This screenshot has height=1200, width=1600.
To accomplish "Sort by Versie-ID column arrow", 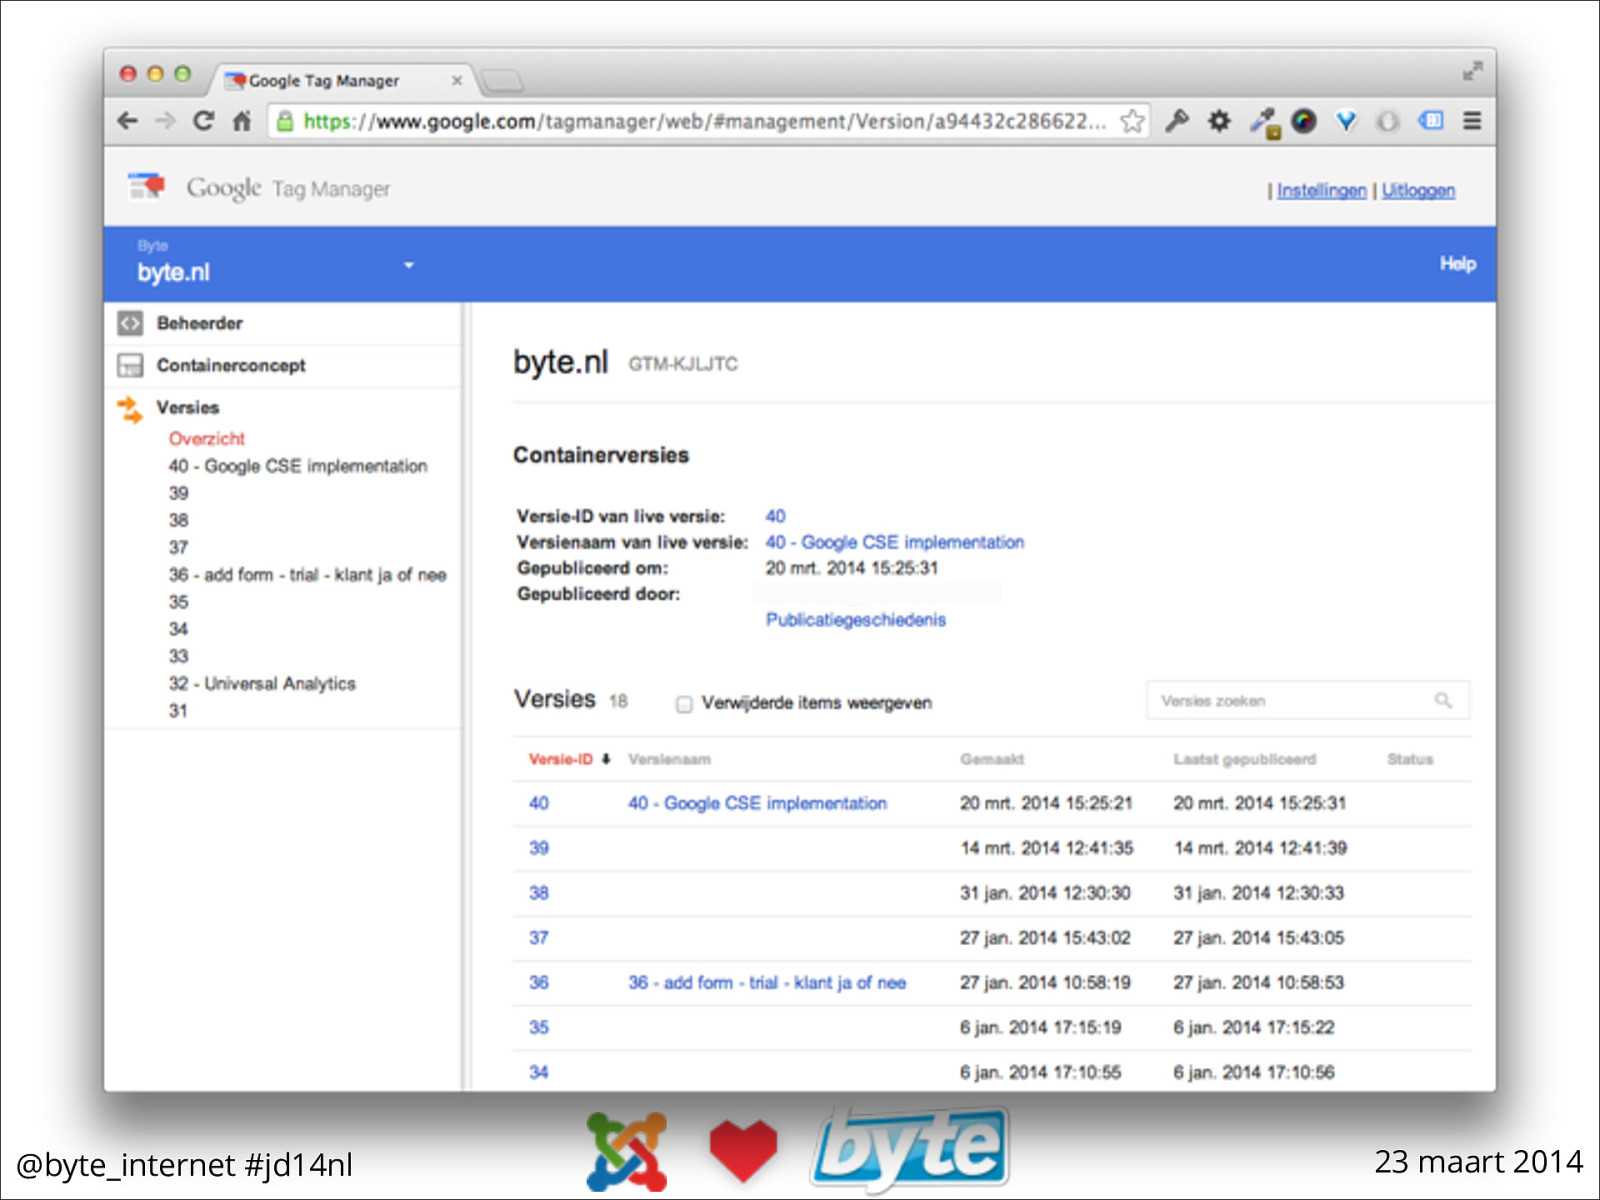I will [606, 759].
